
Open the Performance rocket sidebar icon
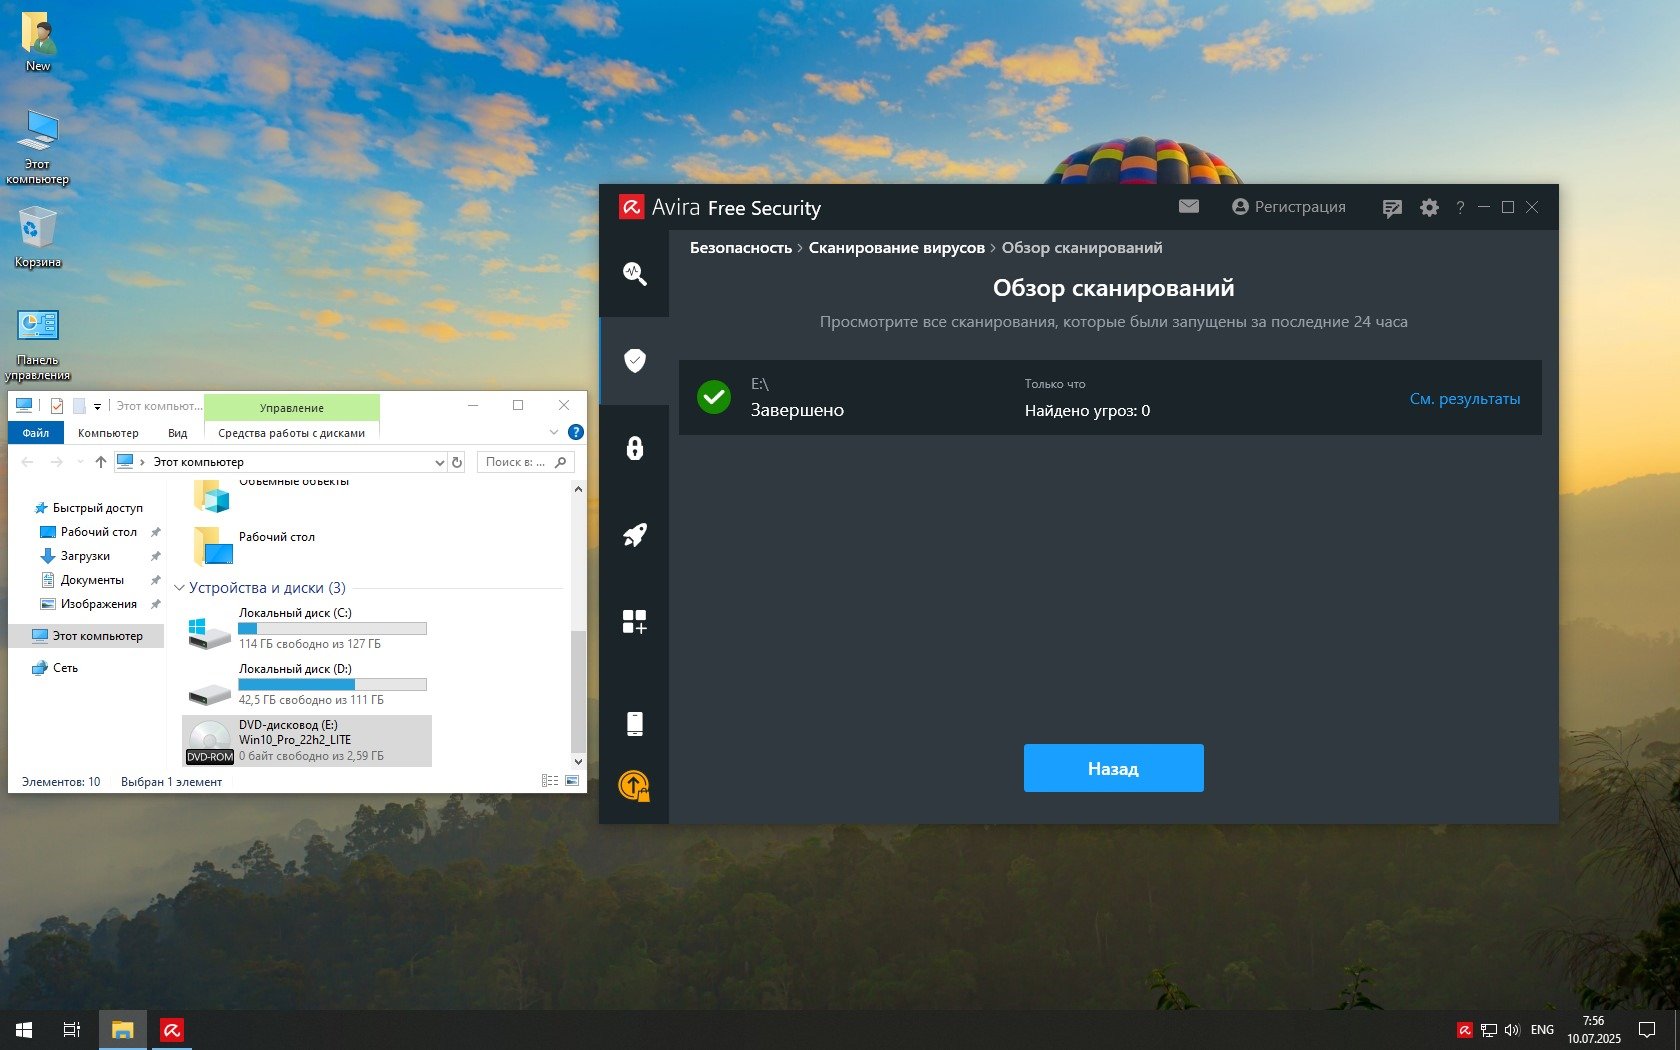click(634, 535)
